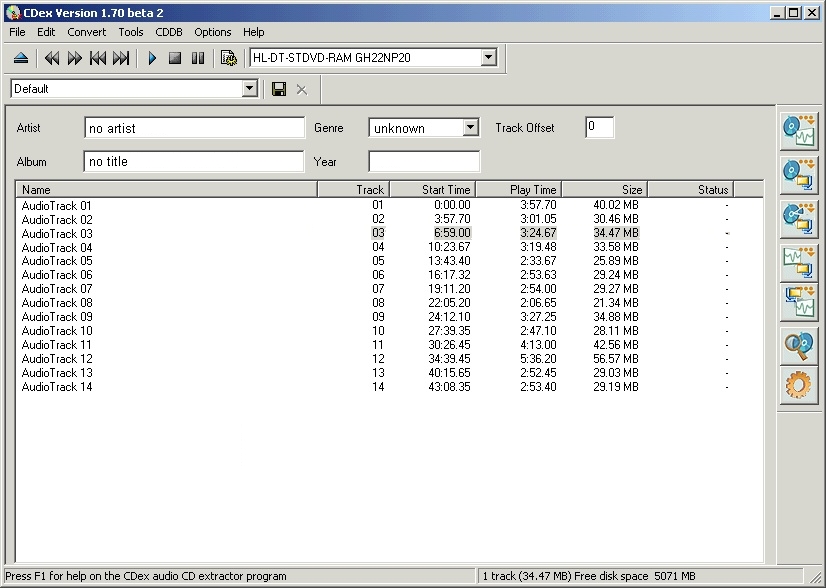The height and width of the screenshot is (588, 826).
Task: Click the 43:08.35 start time cell
Action: tap(449, 387)
